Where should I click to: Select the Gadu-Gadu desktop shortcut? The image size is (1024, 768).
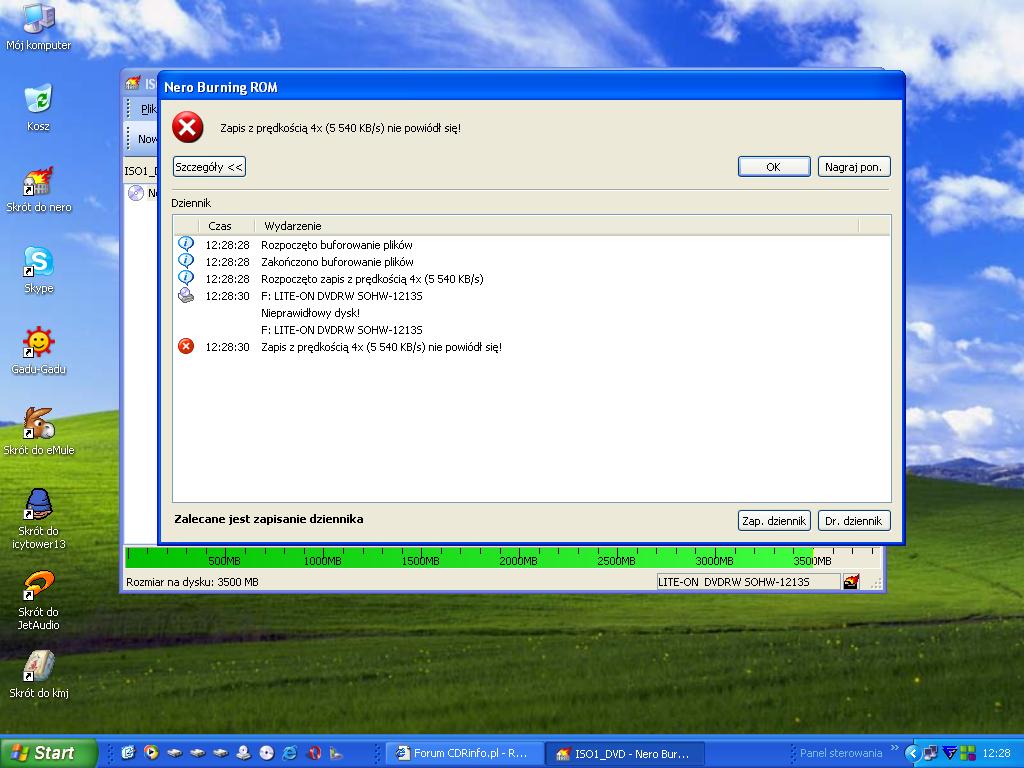39,351
